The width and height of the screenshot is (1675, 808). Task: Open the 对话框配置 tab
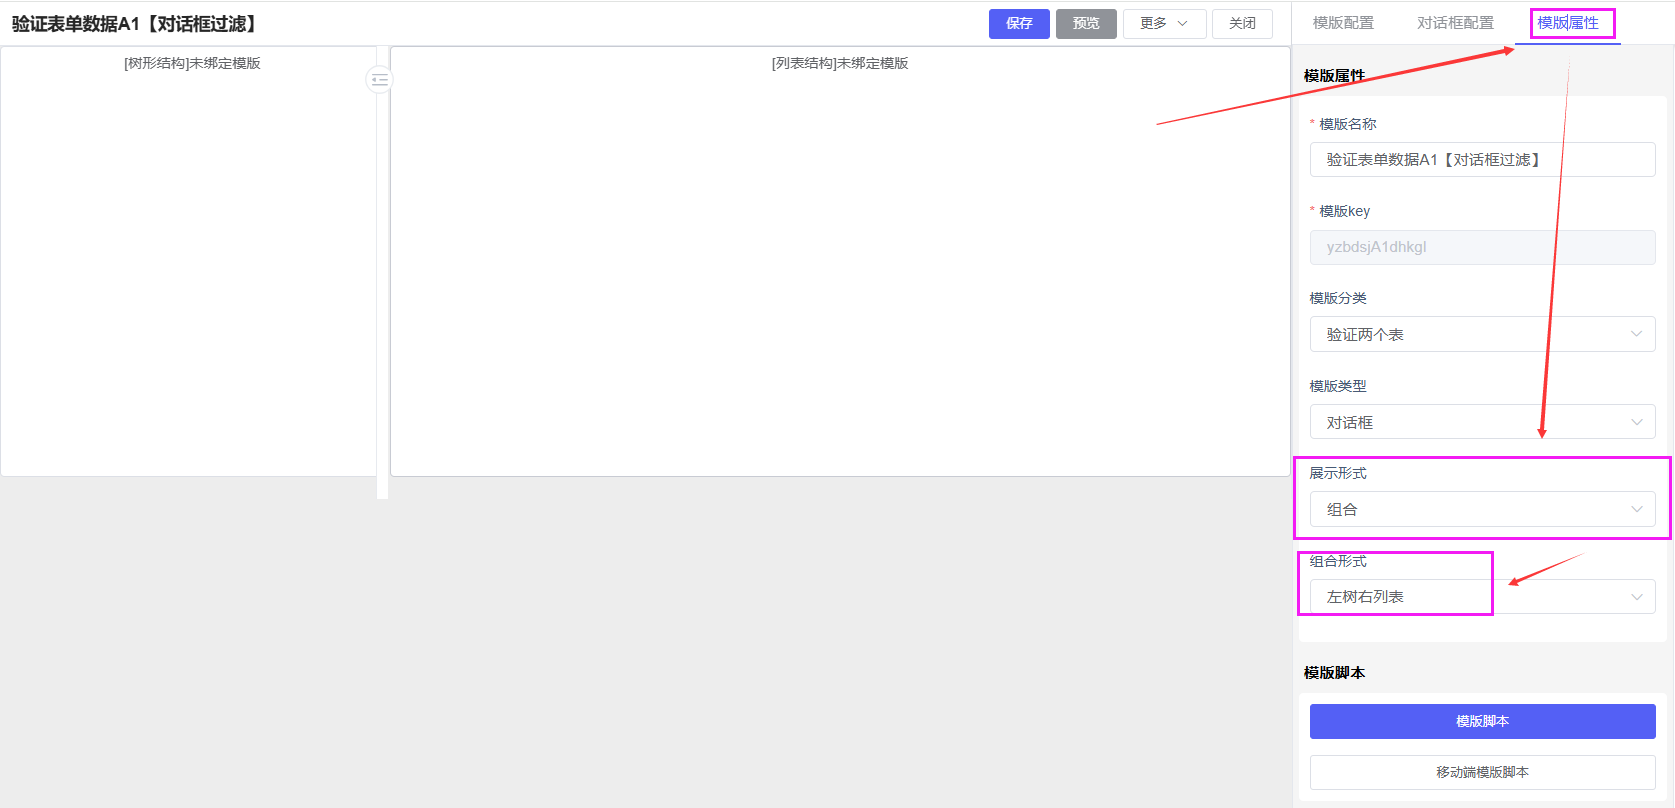(1454, 23)
